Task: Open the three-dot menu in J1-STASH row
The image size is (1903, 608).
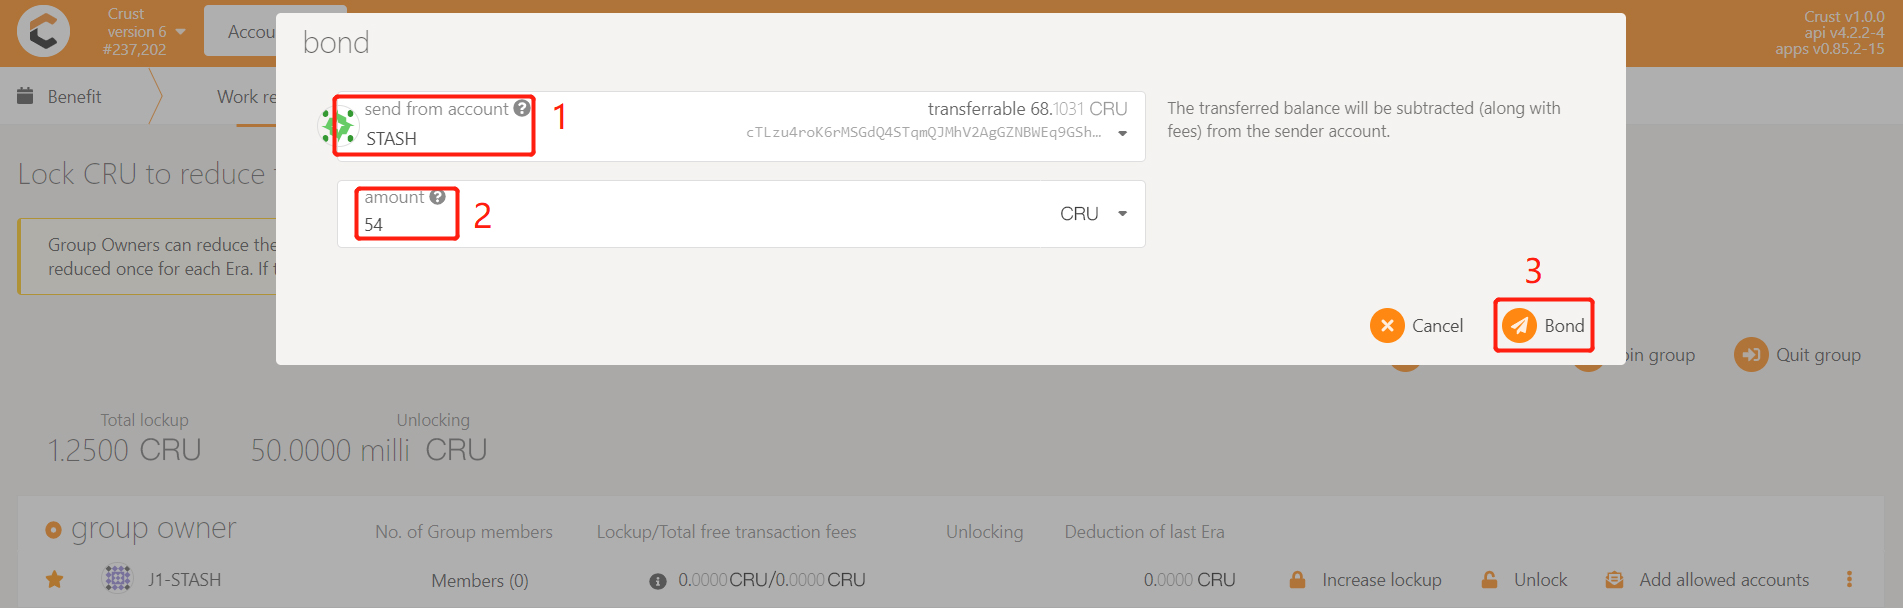Action: click(1849, 580)
